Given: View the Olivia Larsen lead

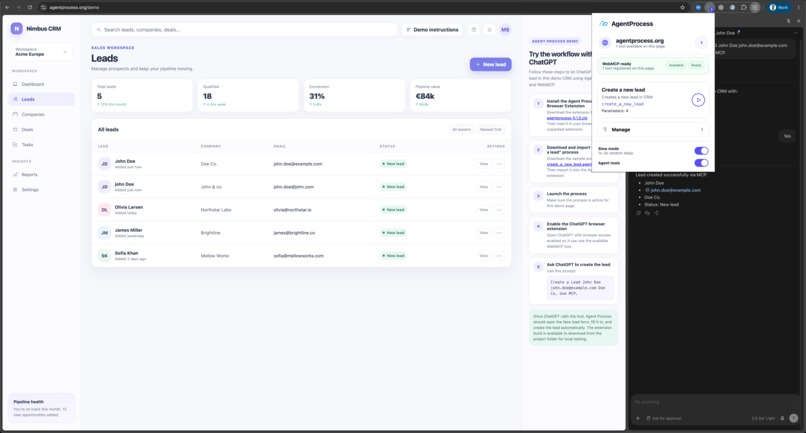Looking at the screenshot, I should pyautogui.click(x=484, y=210).
